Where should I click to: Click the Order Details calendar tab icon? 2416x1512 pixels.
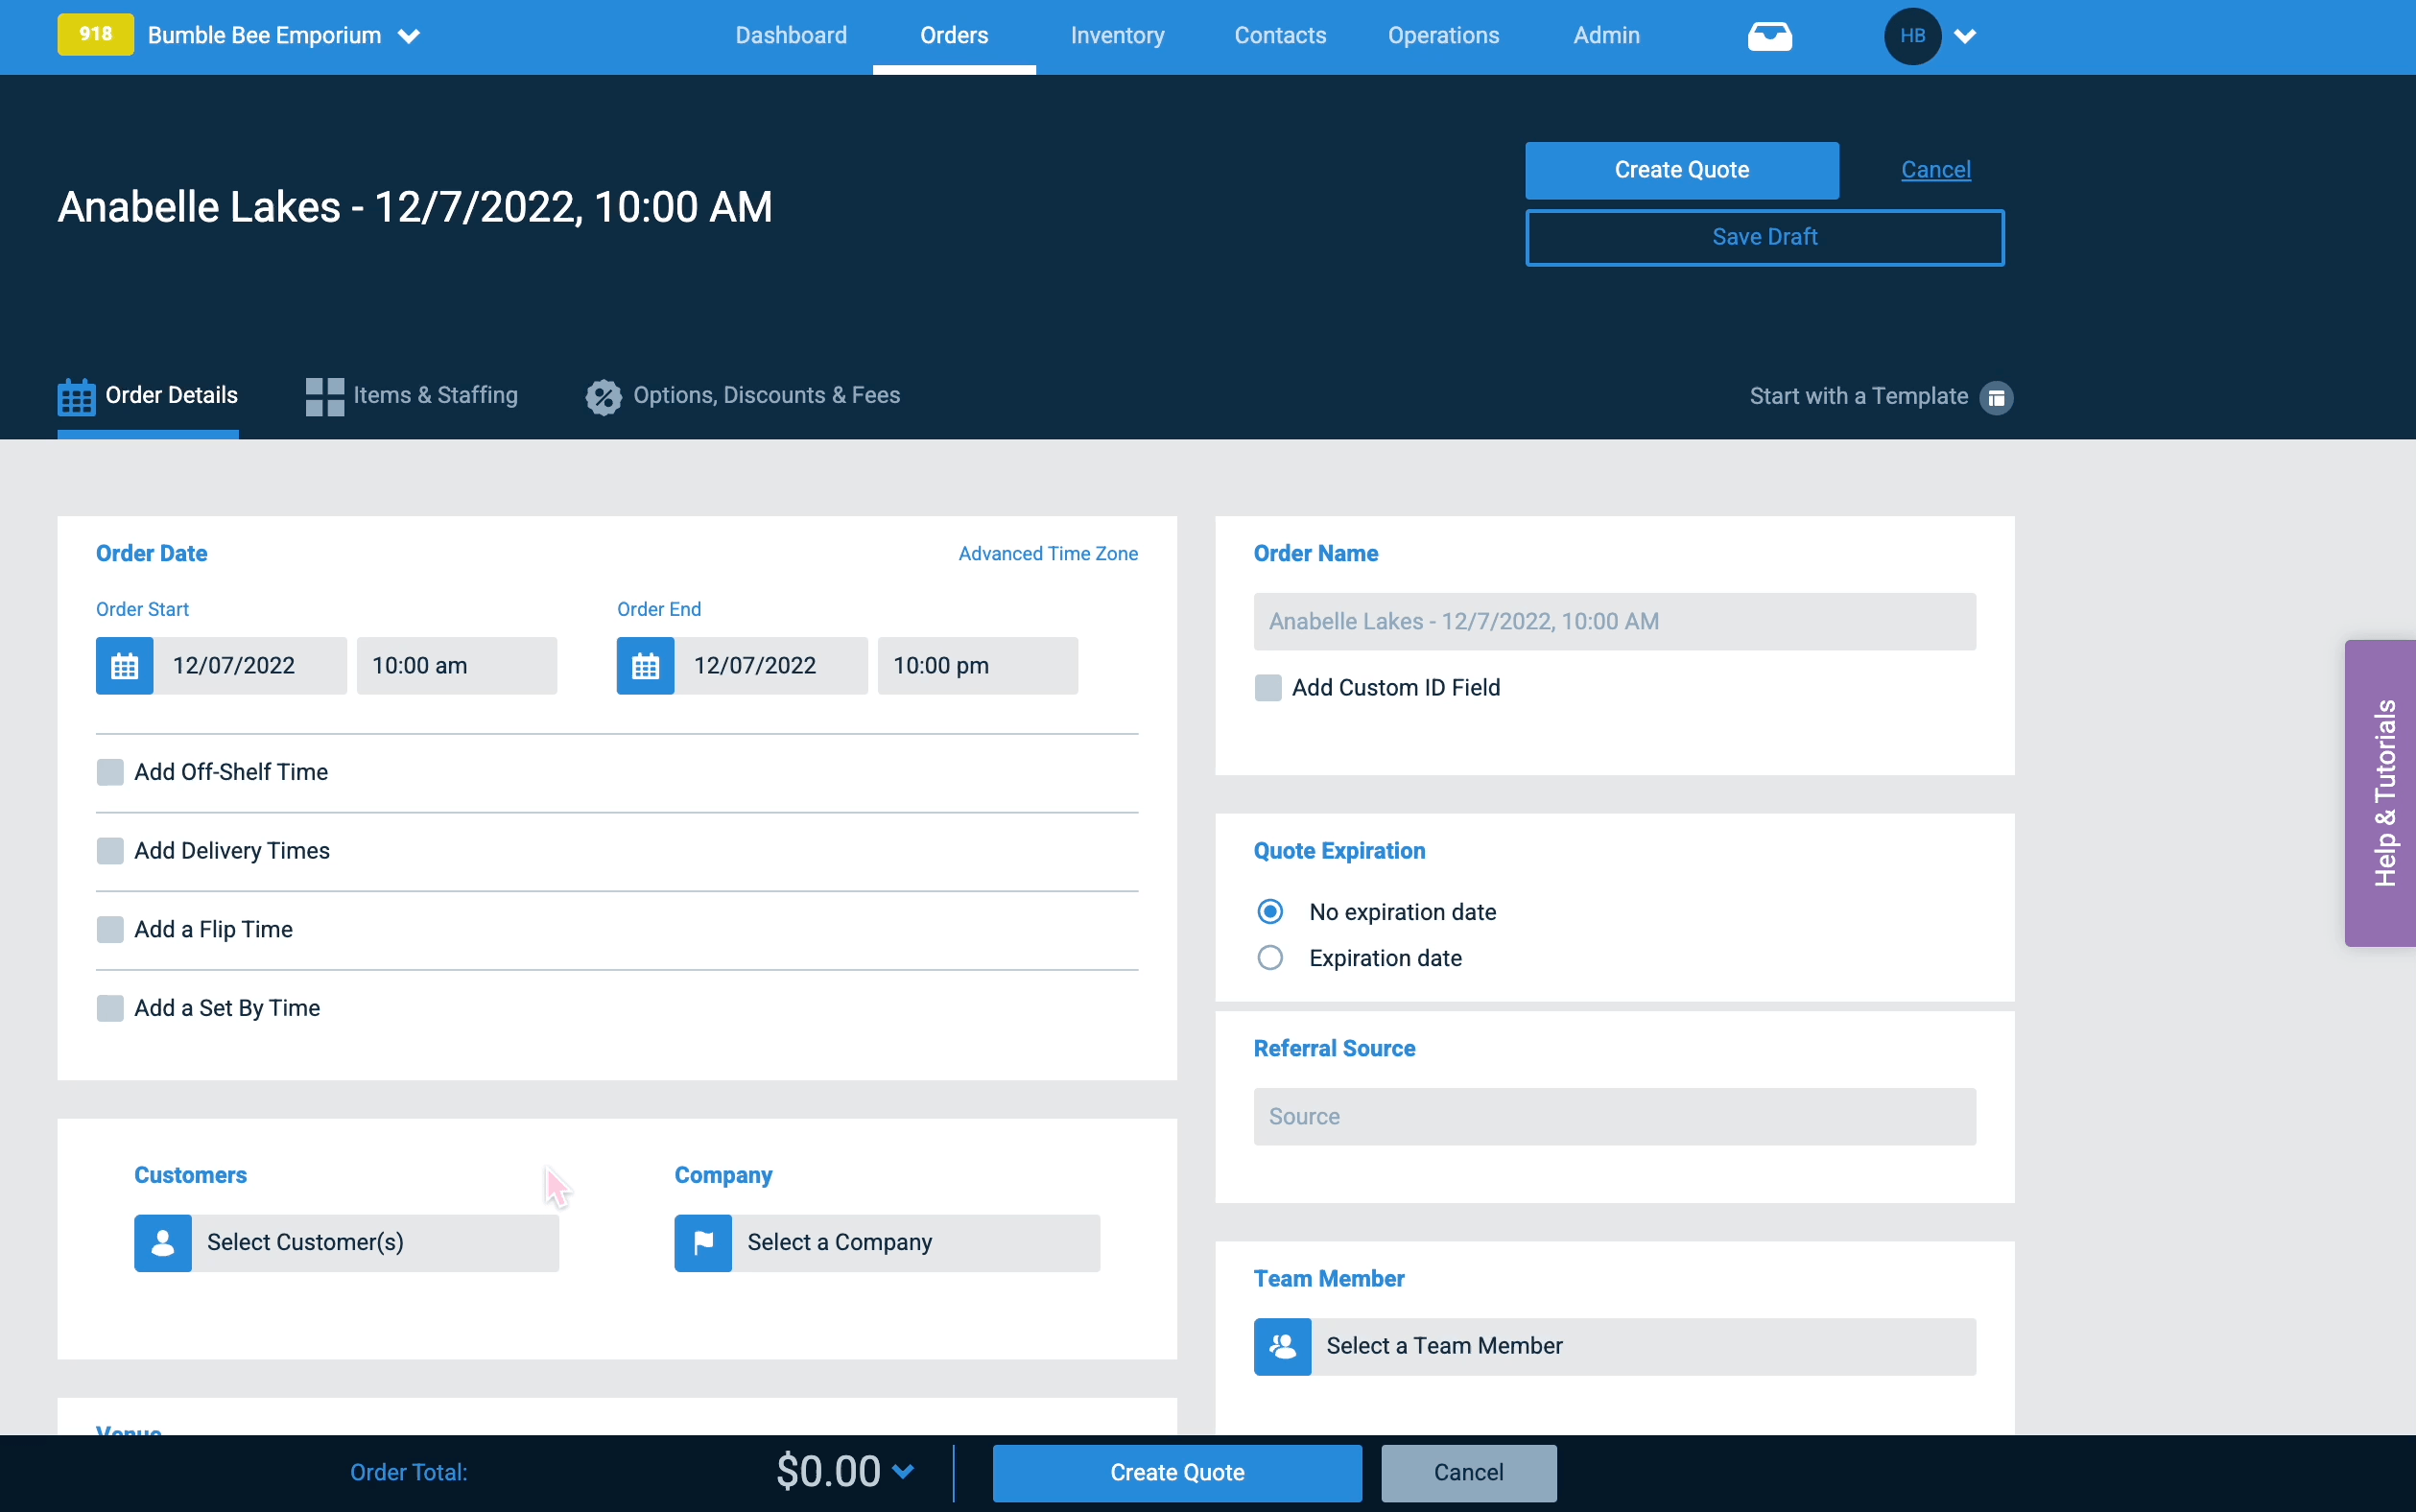click(x=77, y=396)
